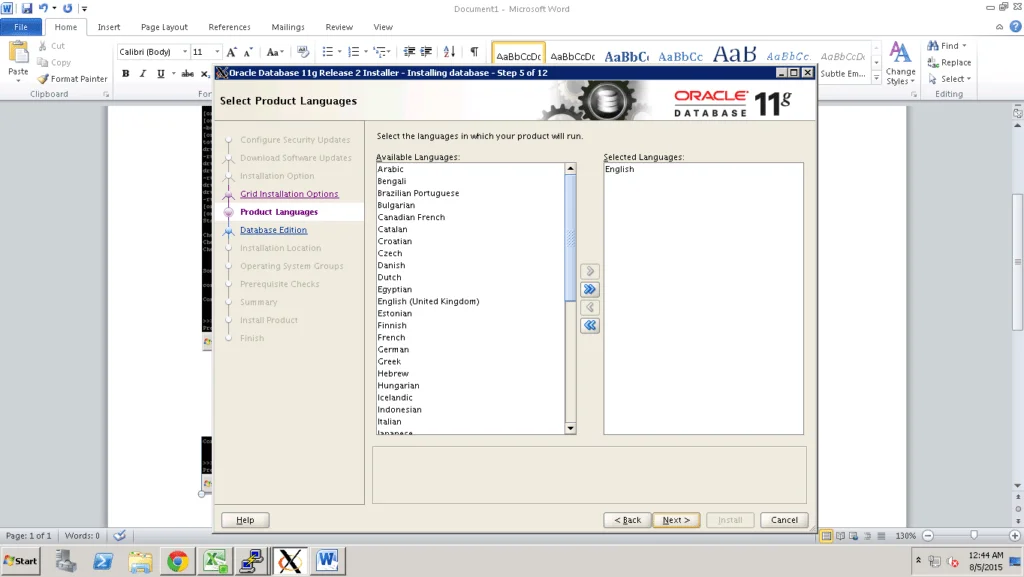The image size is (1024, 577).
Task: Click Grow Font icon in Word
Action: [231, 52]
